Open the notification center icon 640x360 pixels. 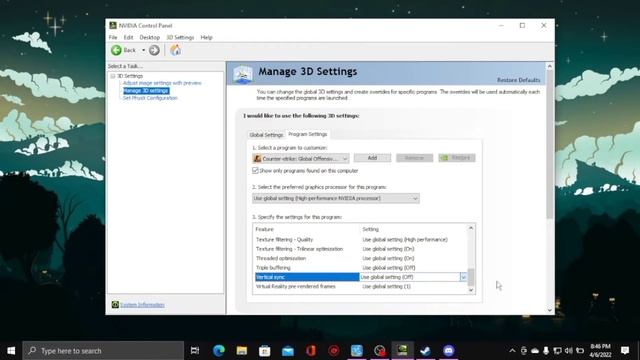(625, 351)
